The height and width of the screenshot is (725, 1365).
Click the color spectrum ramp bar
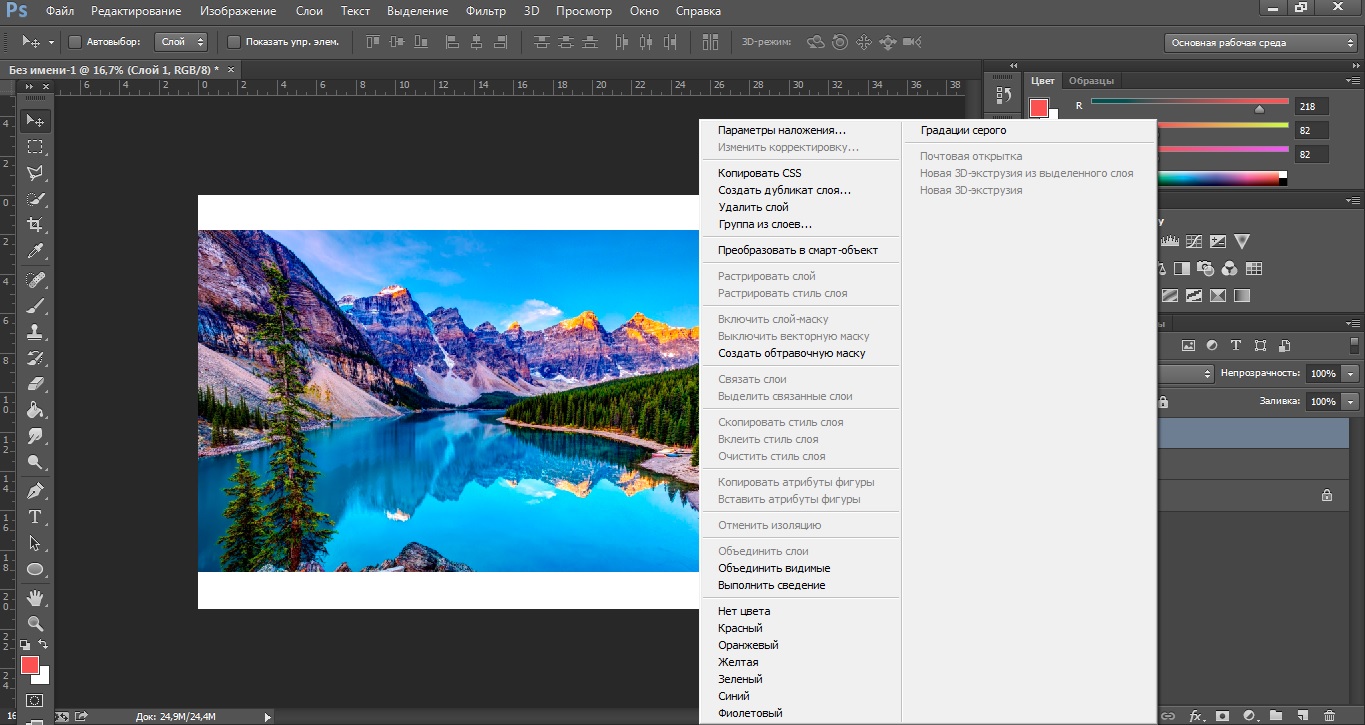click(x=1221, y=178)
